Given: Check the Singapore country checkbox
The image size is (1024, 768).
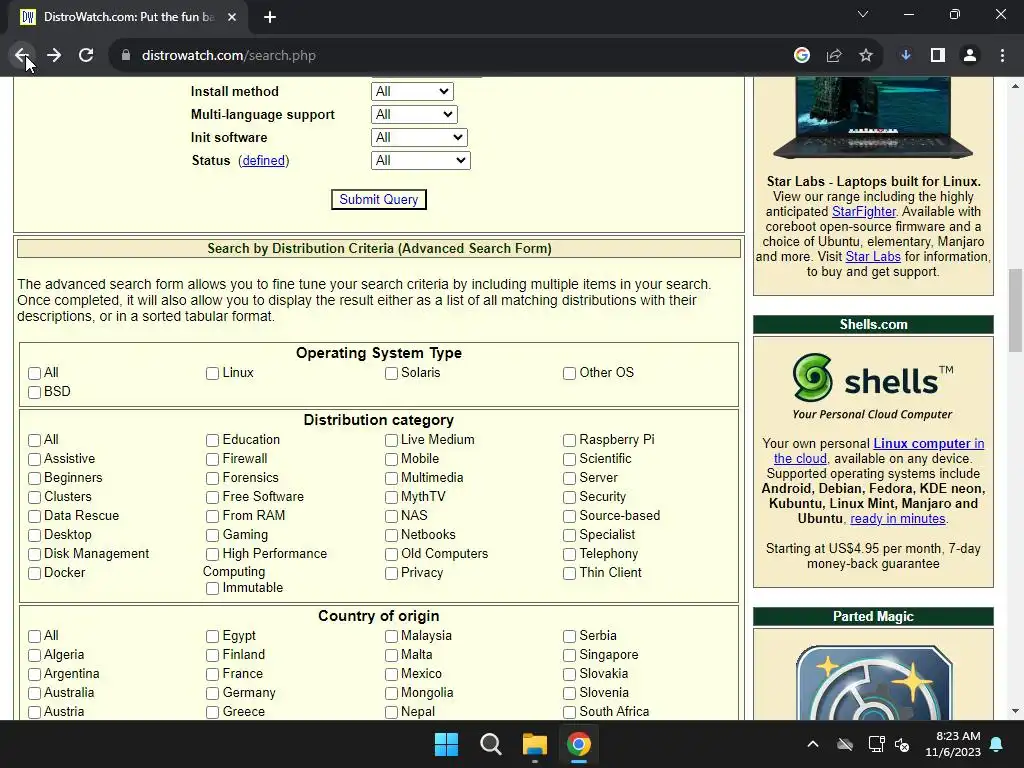Looking at the screenshot, I should pos(569,656).
